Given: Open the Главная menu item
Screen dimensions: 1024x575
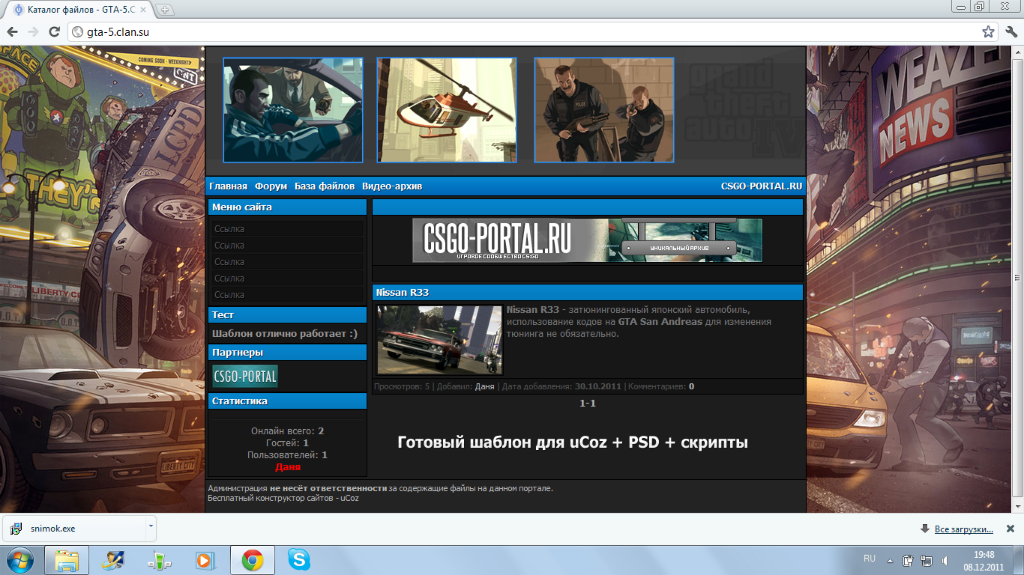Looking at the screenshot, I should pyautogui.click(x=228, y=186).
